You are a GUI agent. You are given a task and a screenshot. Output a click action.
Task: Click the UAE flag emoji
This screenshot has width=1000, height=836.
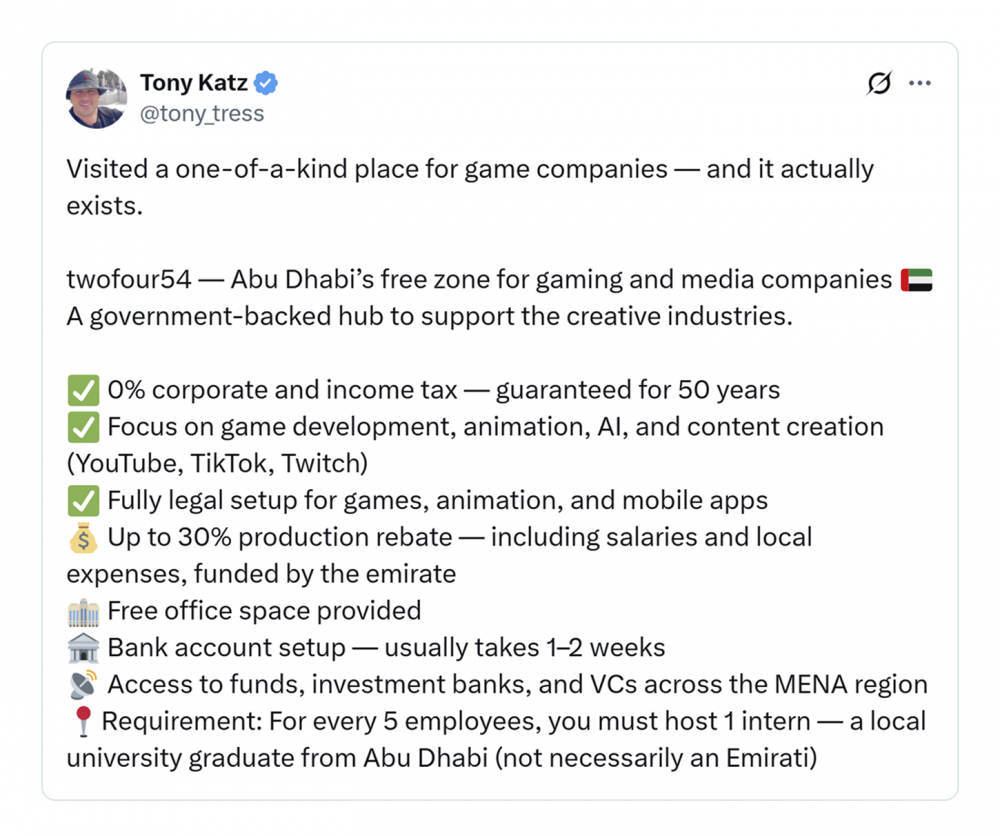(x=916, y=280)
